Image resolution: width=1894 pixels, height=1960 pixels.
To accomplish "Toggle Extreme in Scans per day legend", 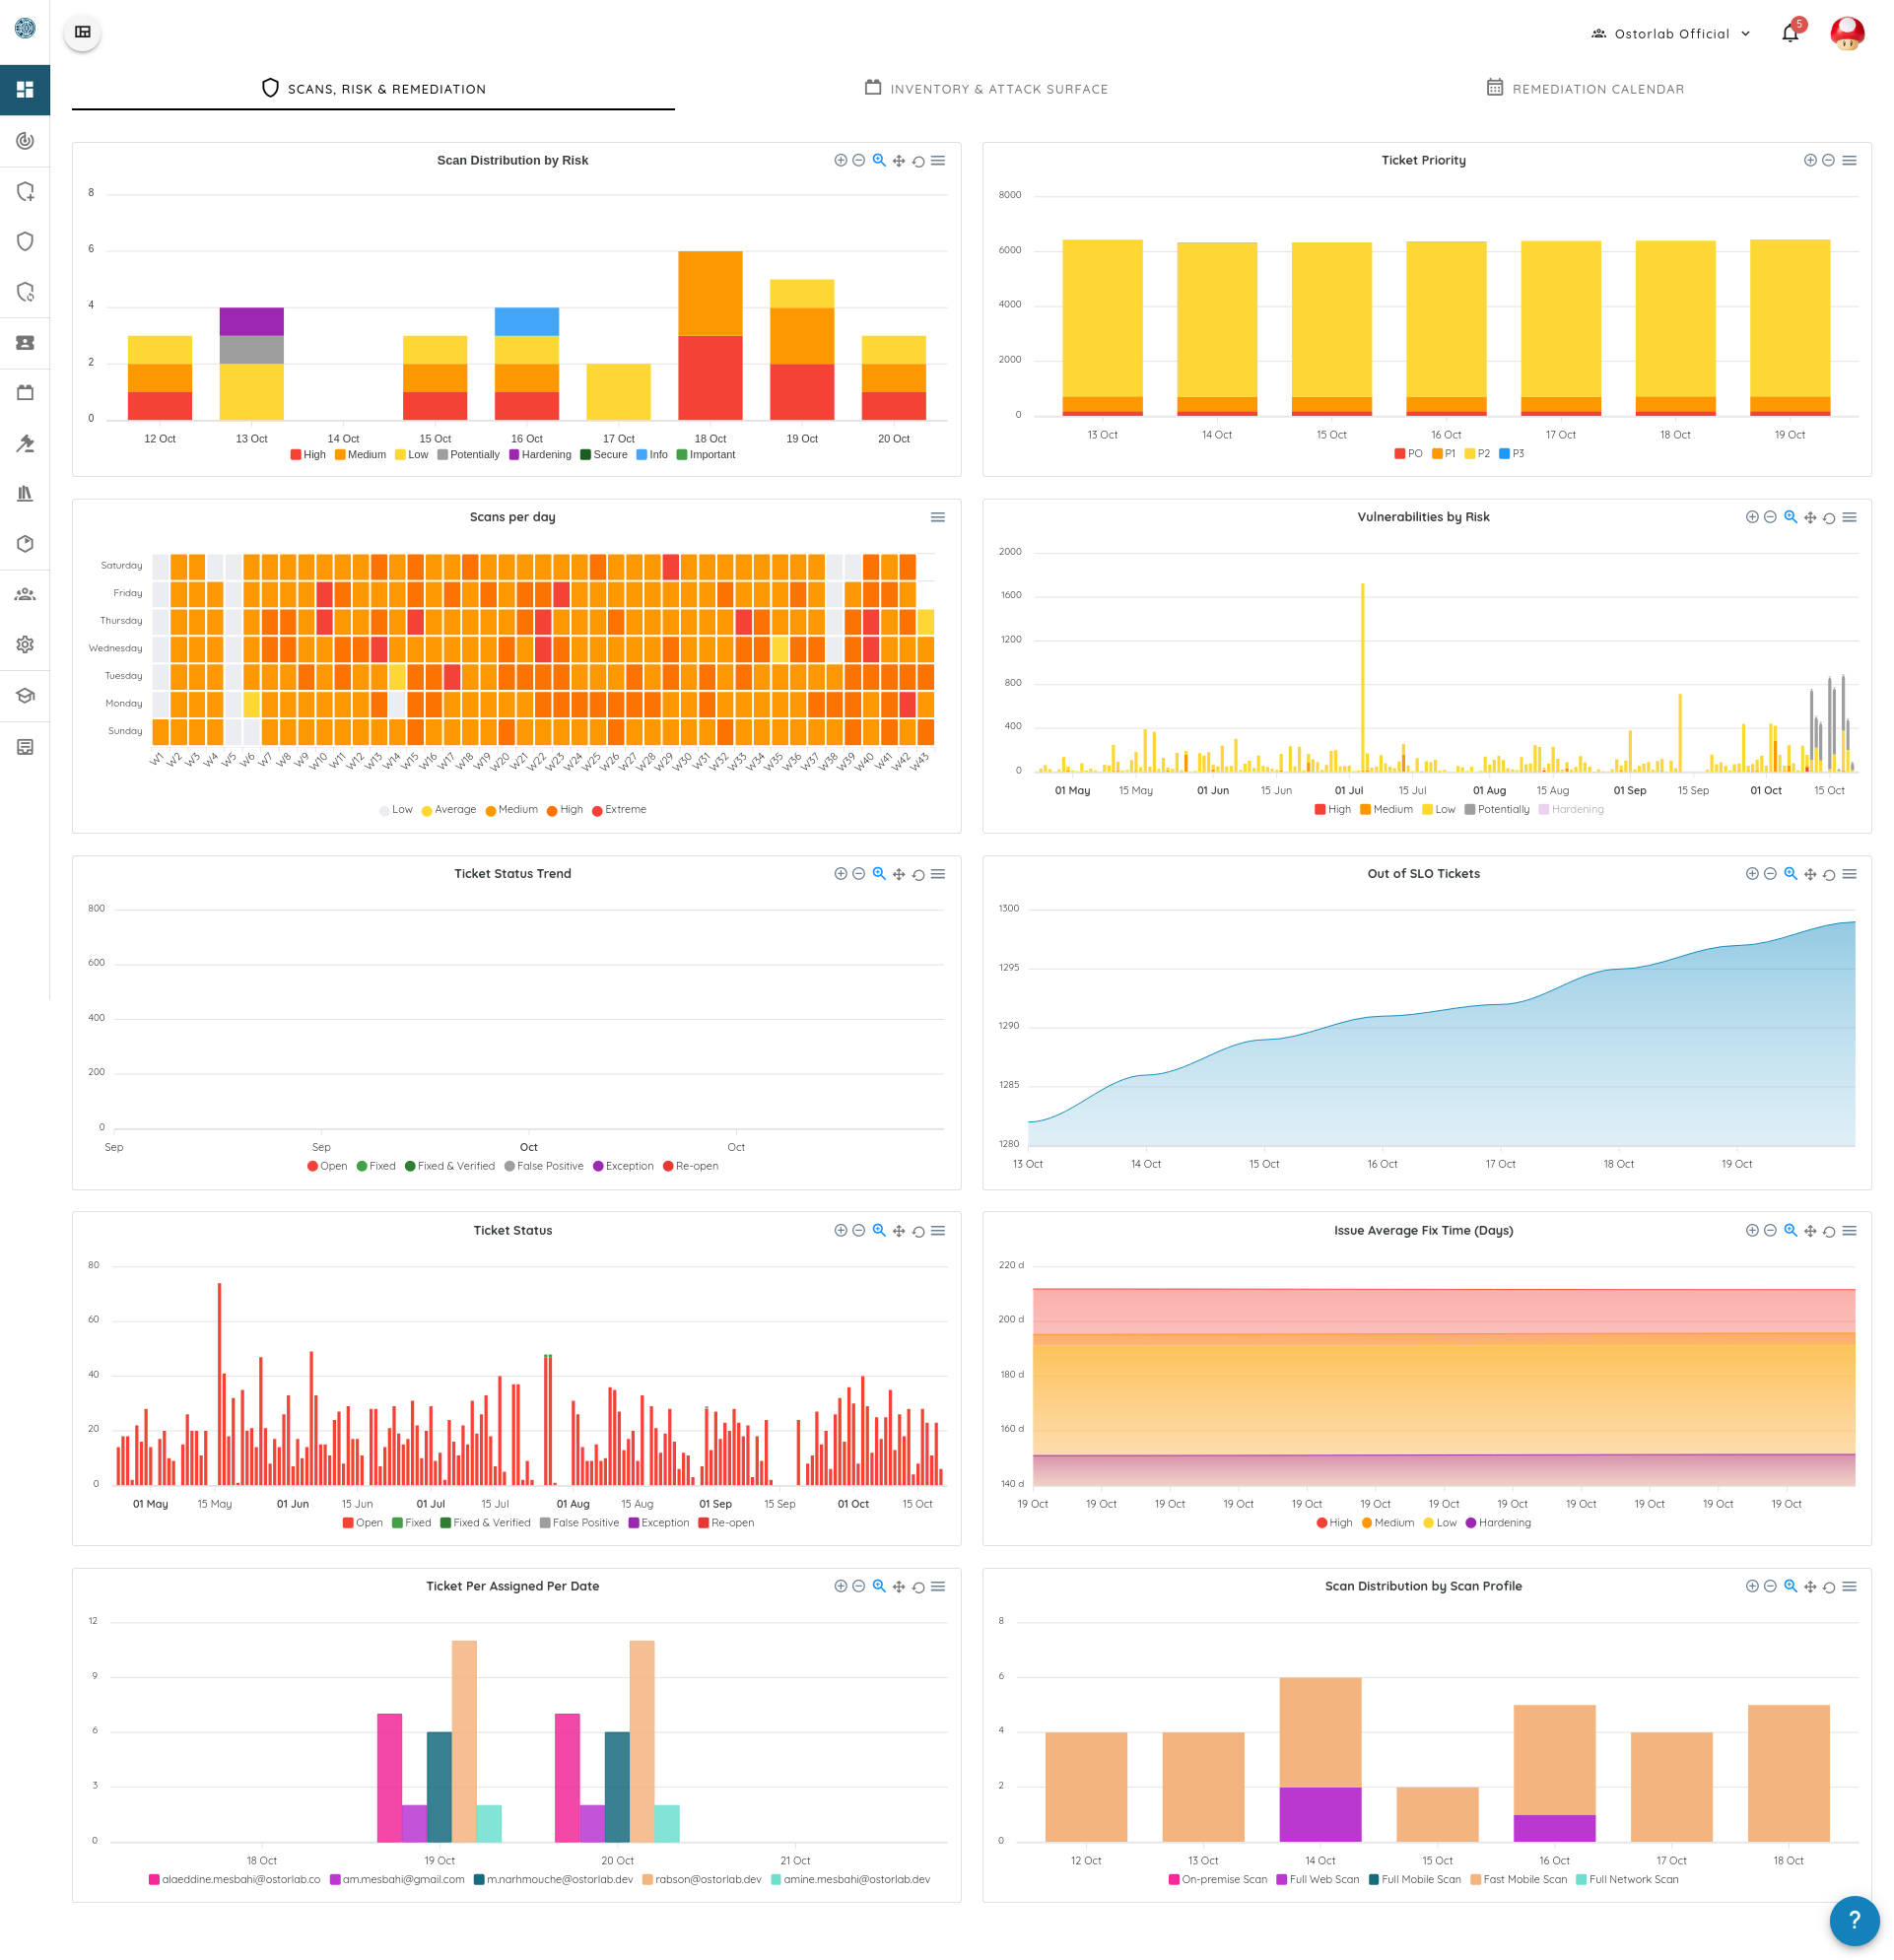I will 619,810.
